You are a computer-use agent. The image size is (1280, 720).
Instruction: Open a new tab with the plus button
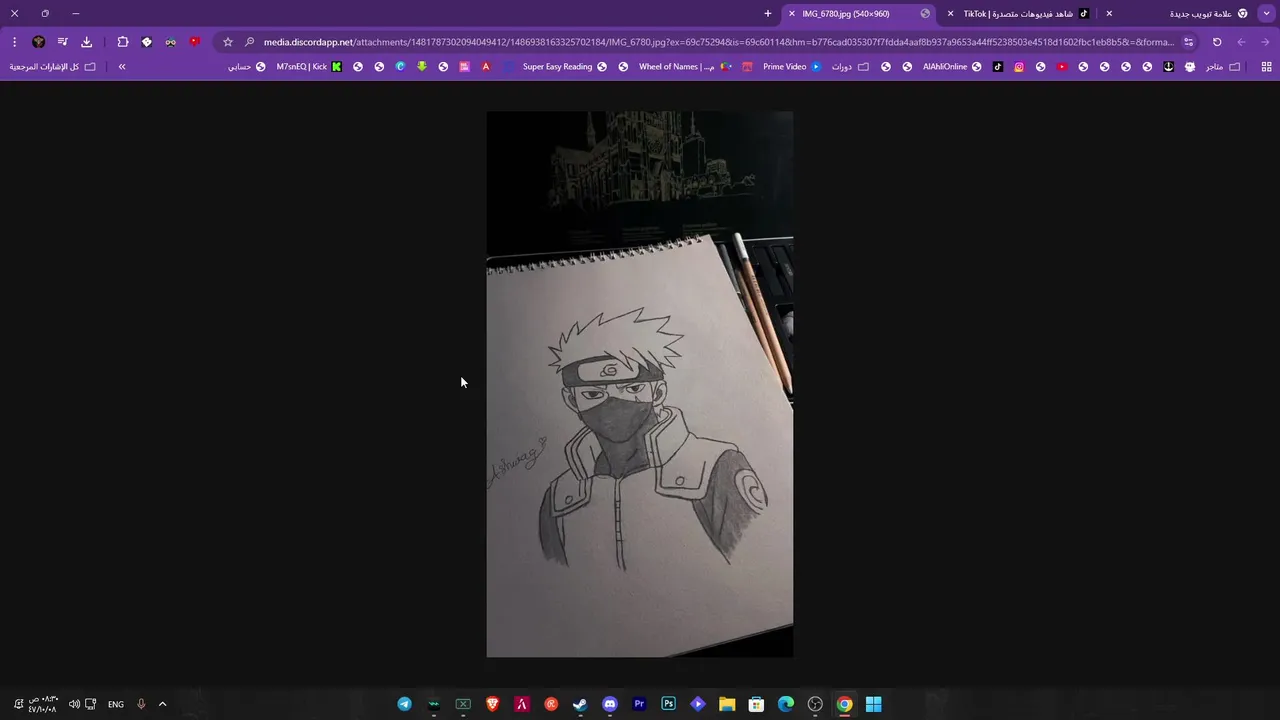[768, 14]
